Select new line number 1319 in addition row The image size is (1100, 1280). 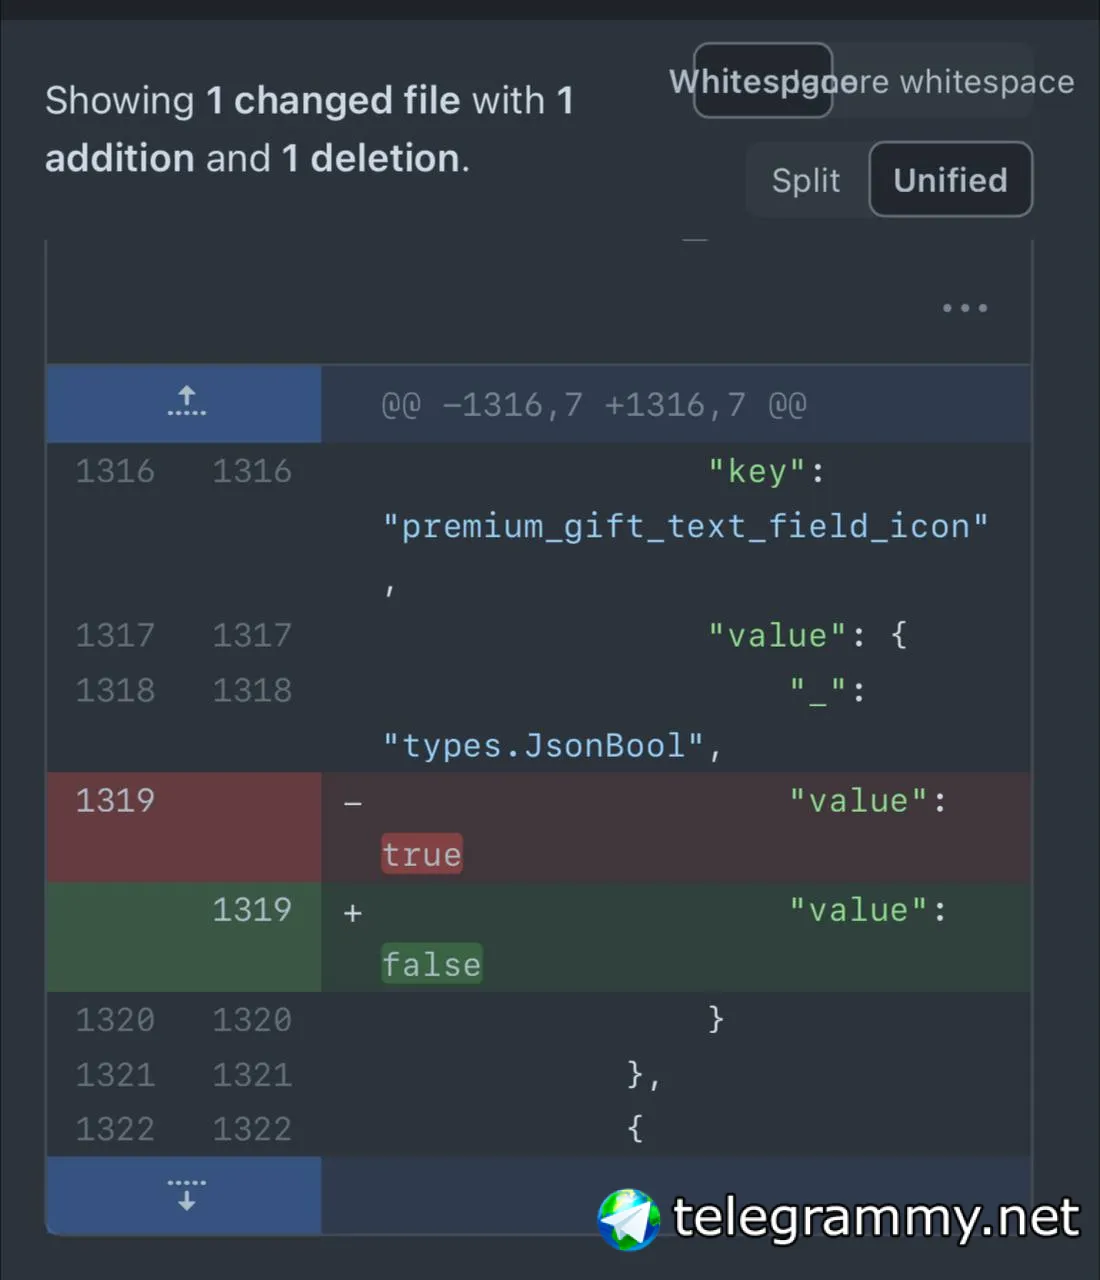click(x=252, y=910)
